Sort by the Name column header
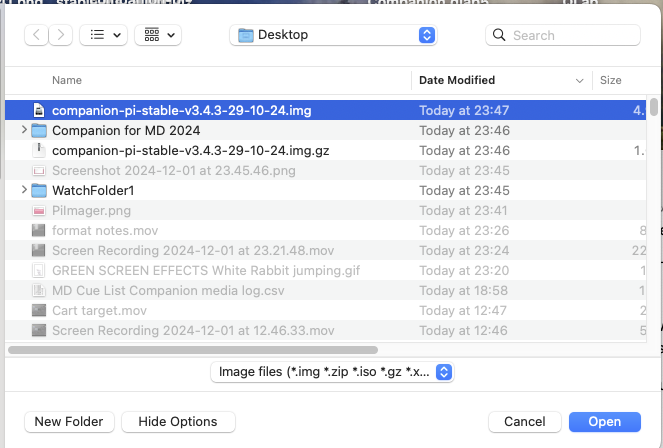This screenshot has height=448, width=663. tap(67, 80)
